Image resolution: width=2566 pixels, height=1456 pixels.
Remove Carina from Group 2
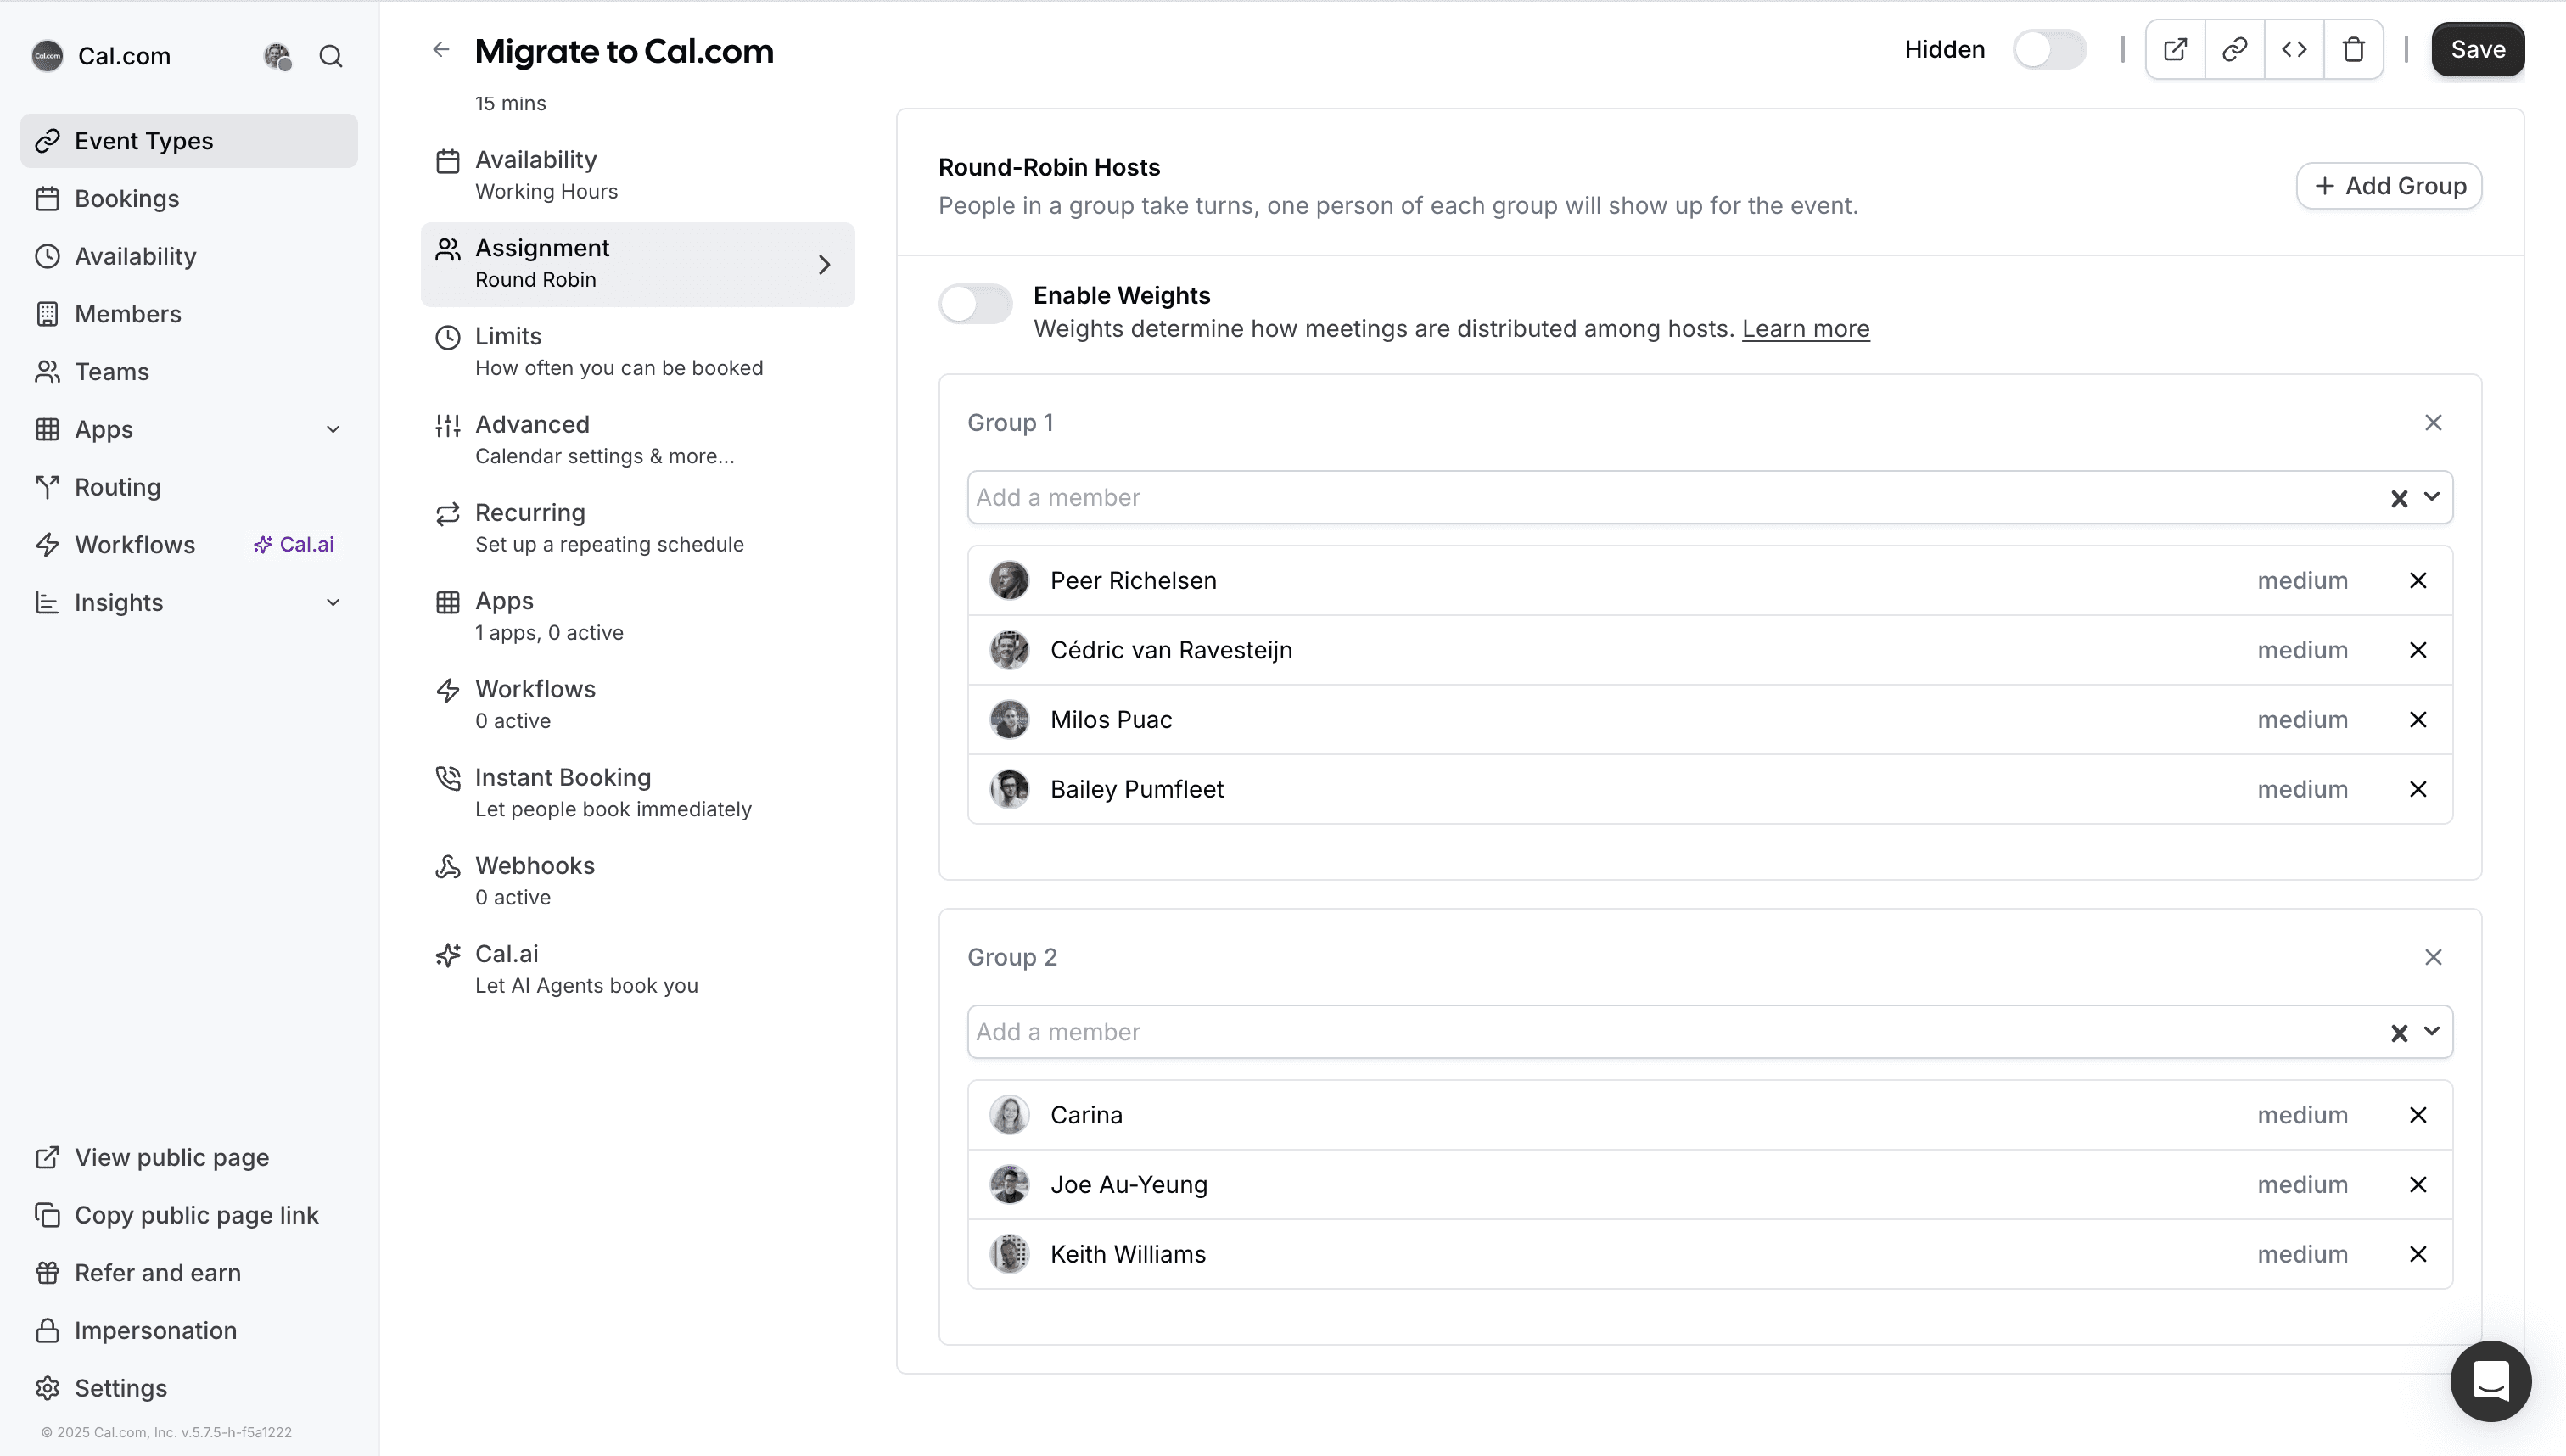tap(2418, 1115)
